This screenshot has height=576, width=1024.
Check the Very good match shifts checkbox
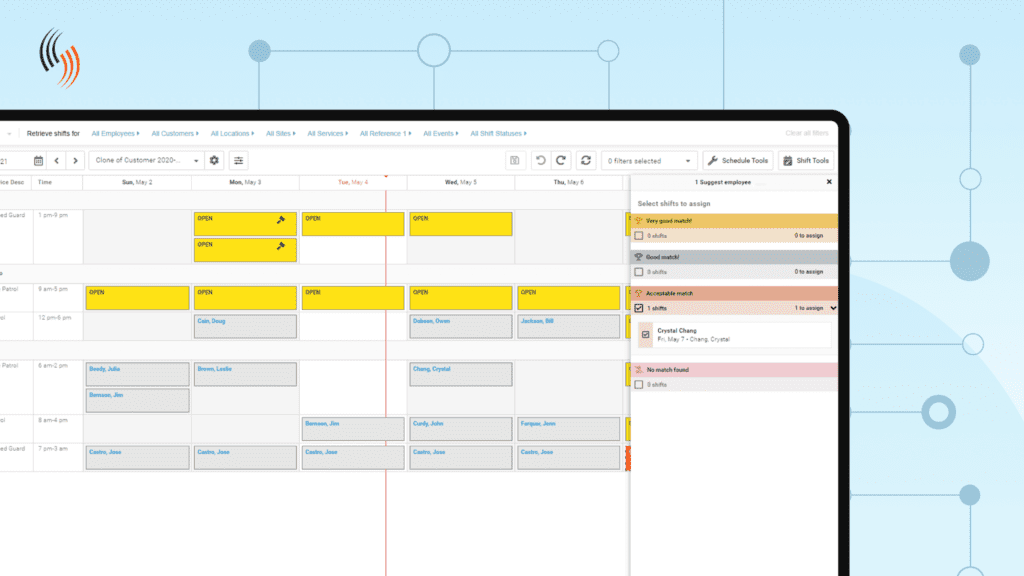[x=639, y=236]
